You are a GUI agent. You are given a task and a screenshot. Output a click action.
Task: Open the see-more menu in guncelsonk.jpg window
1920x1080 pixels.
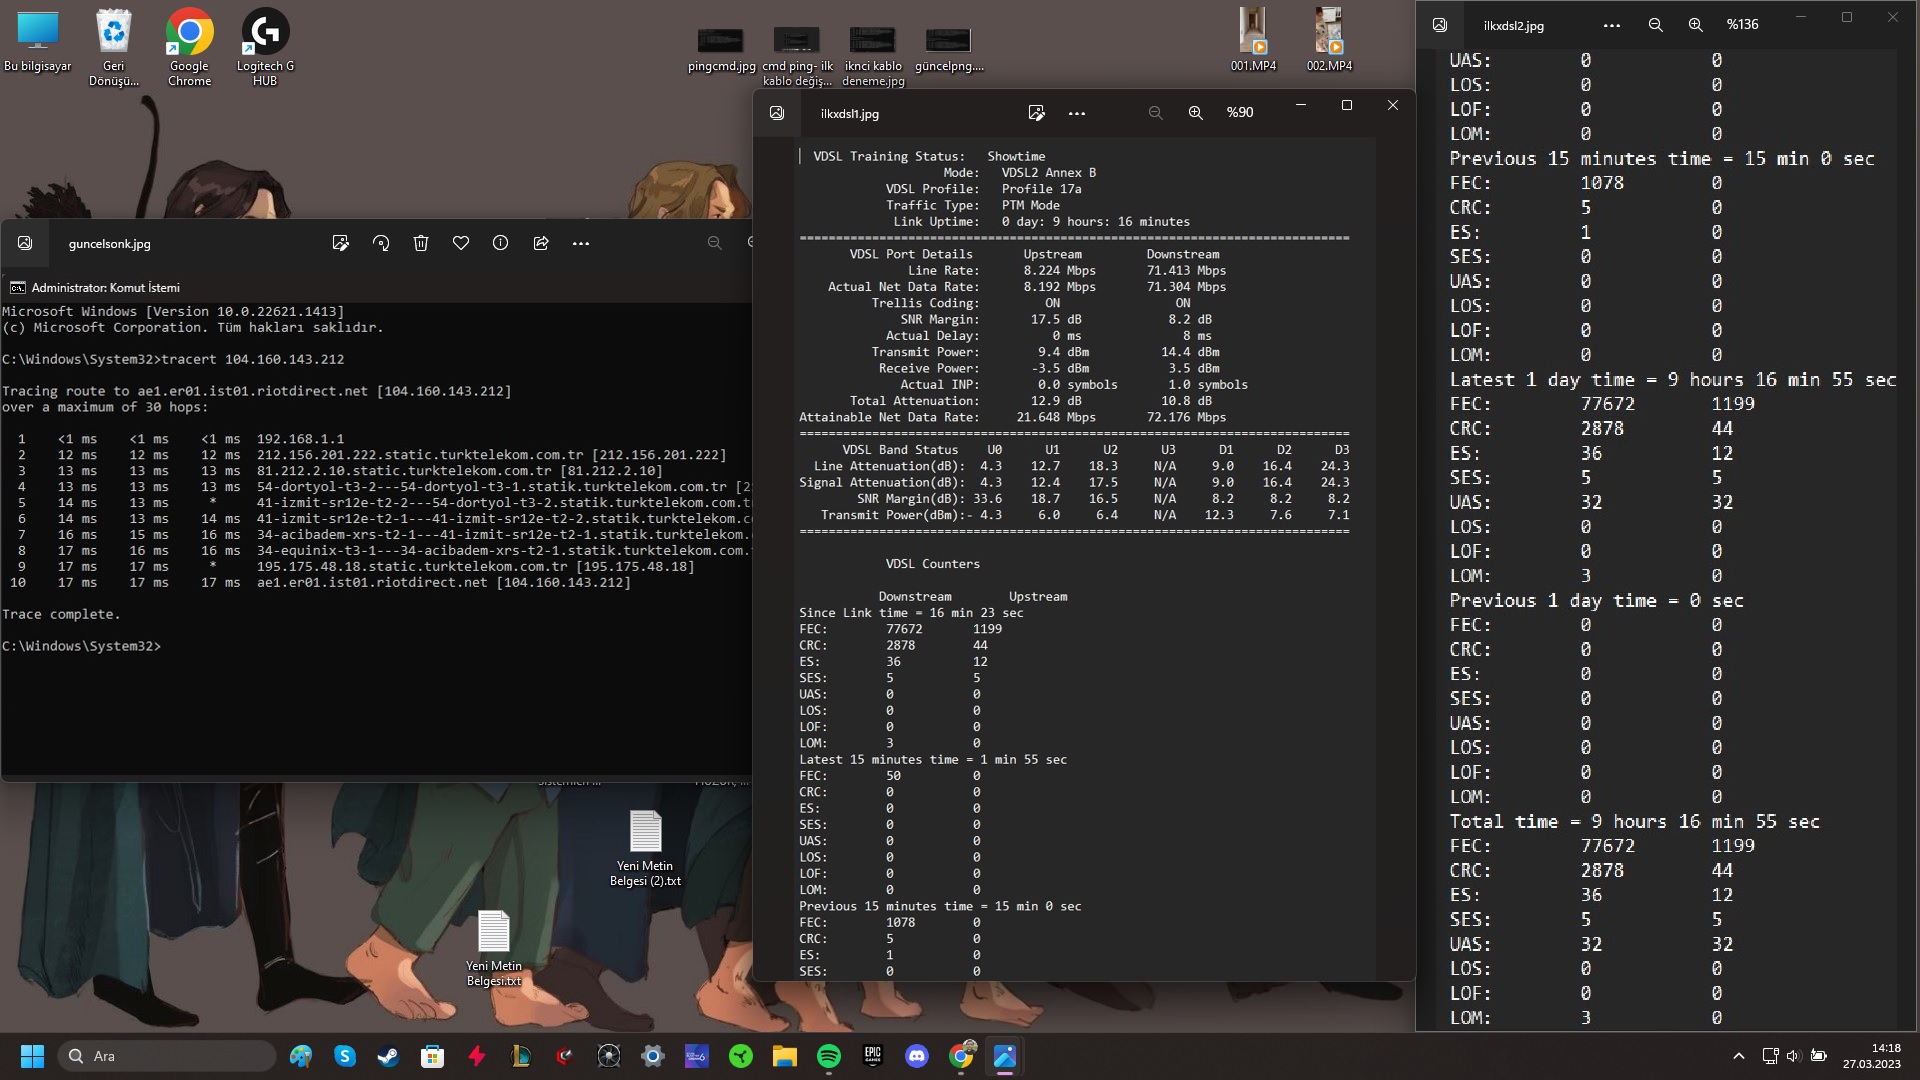coord(581,243)
